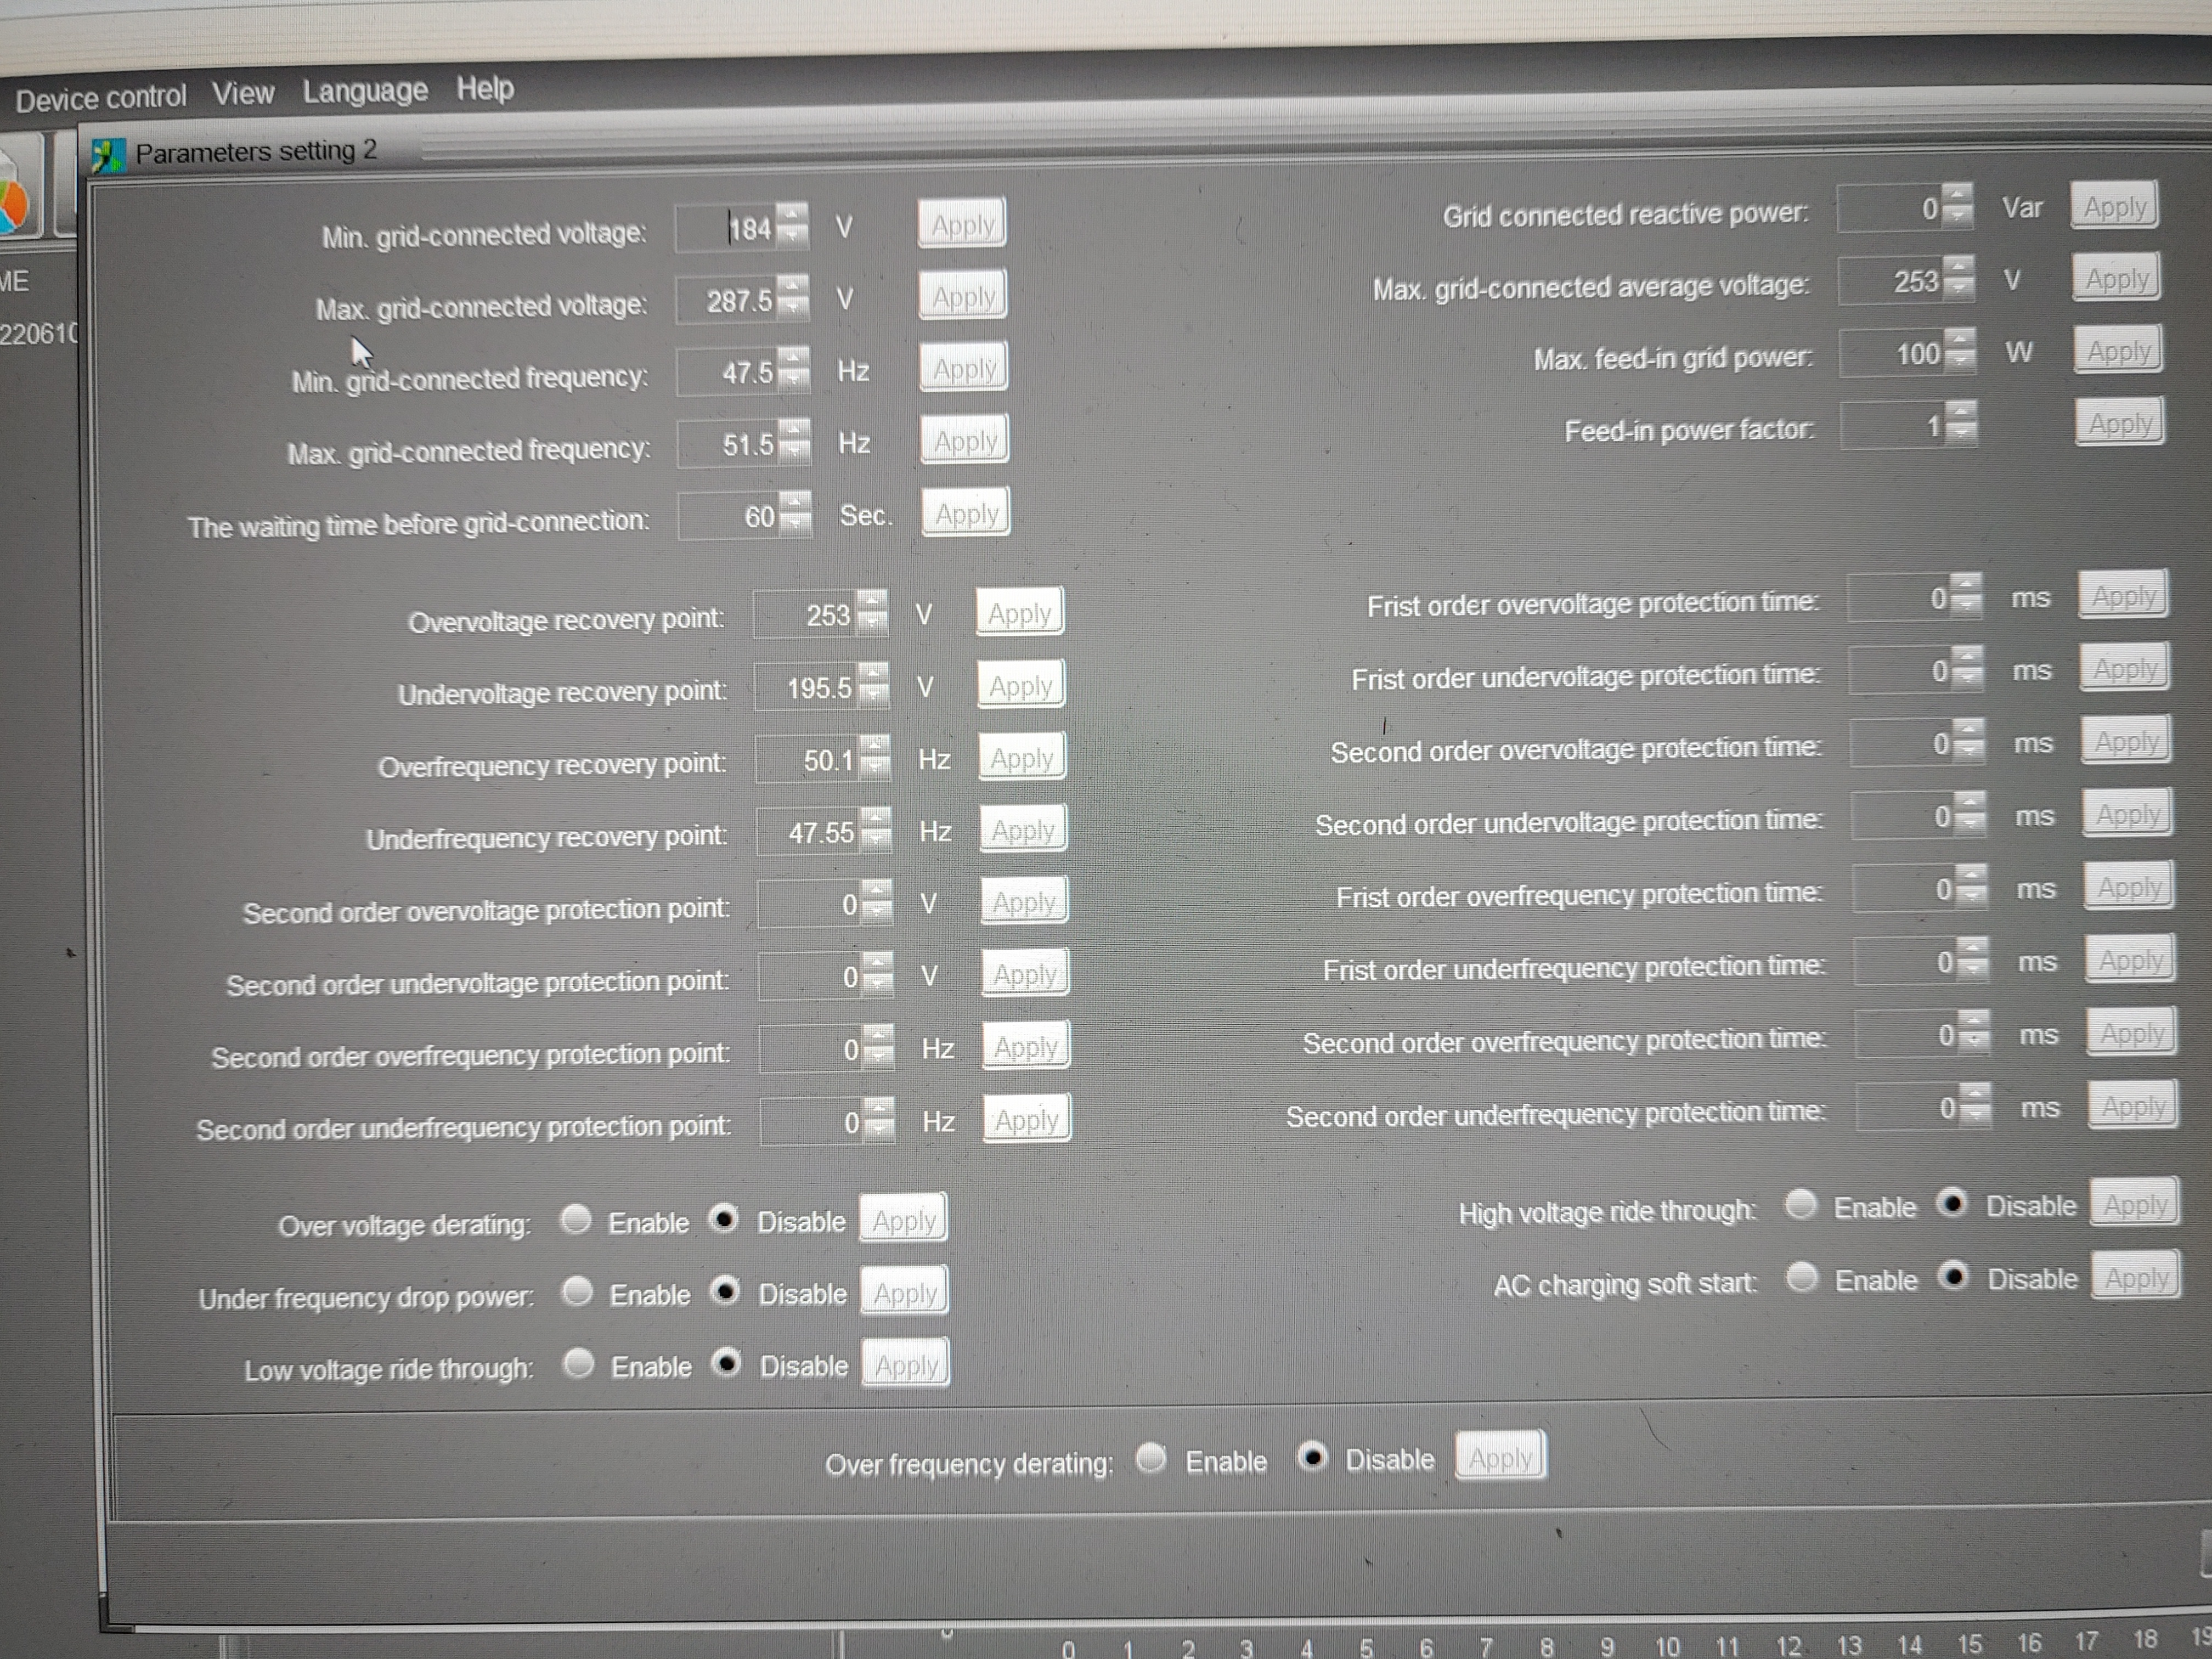Increase Overvoltage recovery point spinner value
Viewport: 2212px width, 1659px height.
pyautogui.click(x=872, y=602)
